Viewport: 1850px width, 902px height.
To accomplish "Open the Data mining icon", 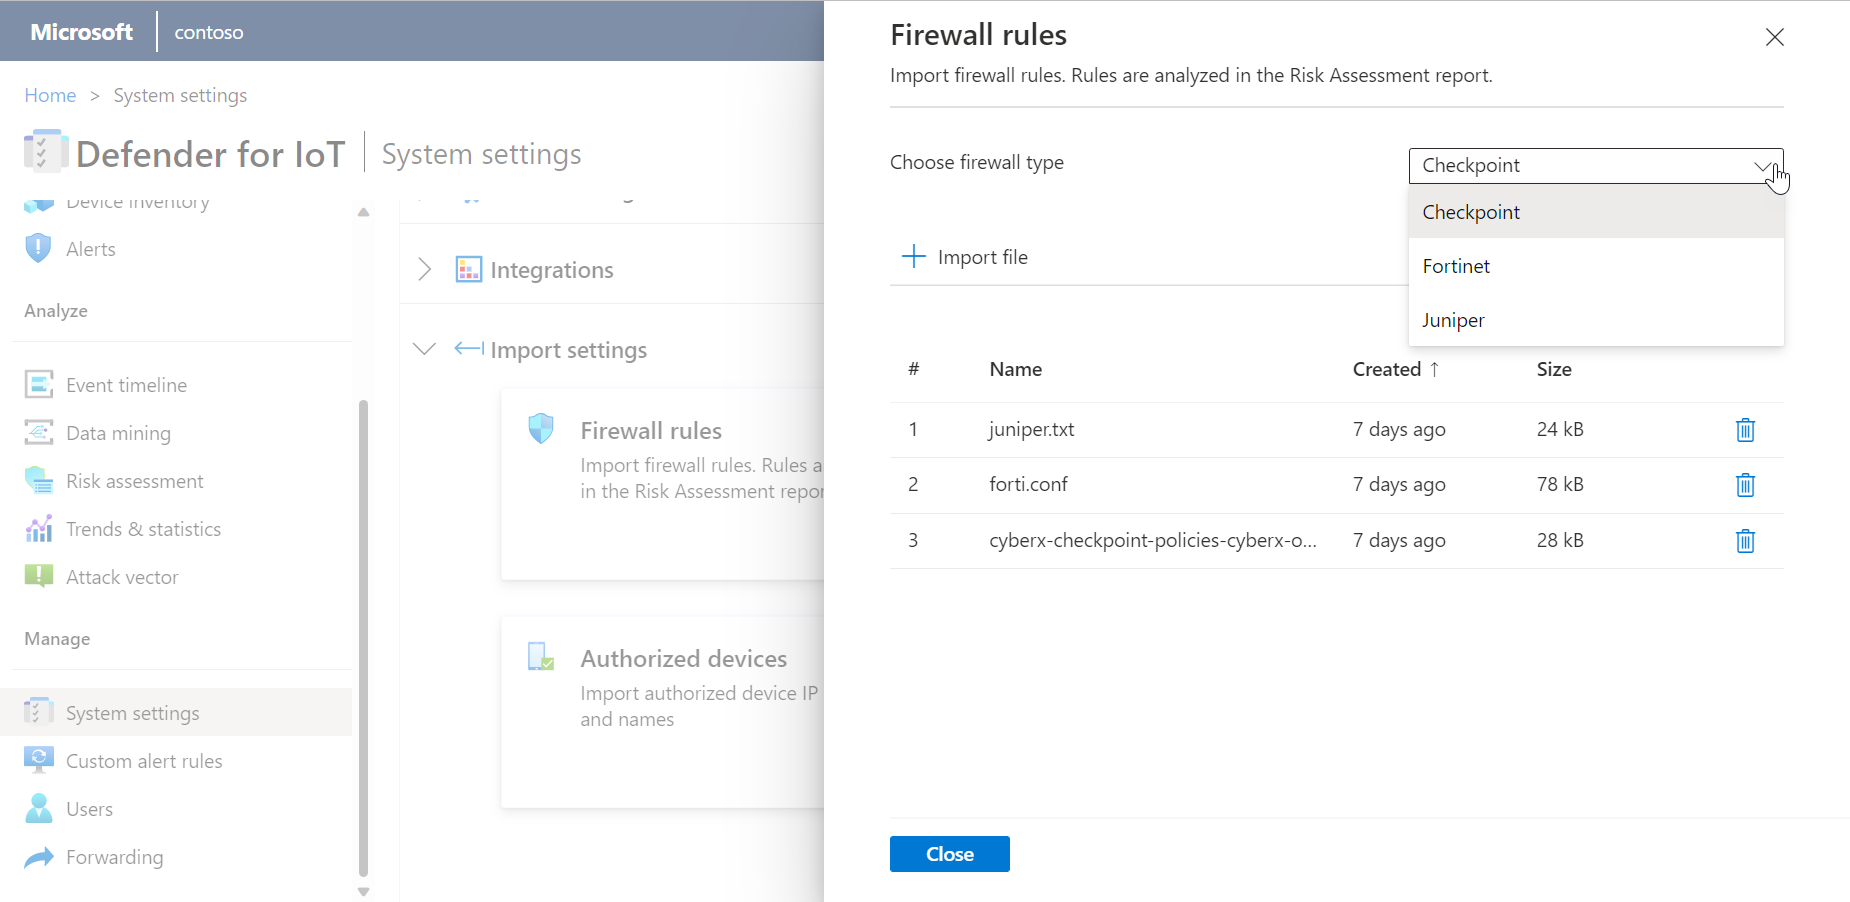I will (x=39, y=433).
